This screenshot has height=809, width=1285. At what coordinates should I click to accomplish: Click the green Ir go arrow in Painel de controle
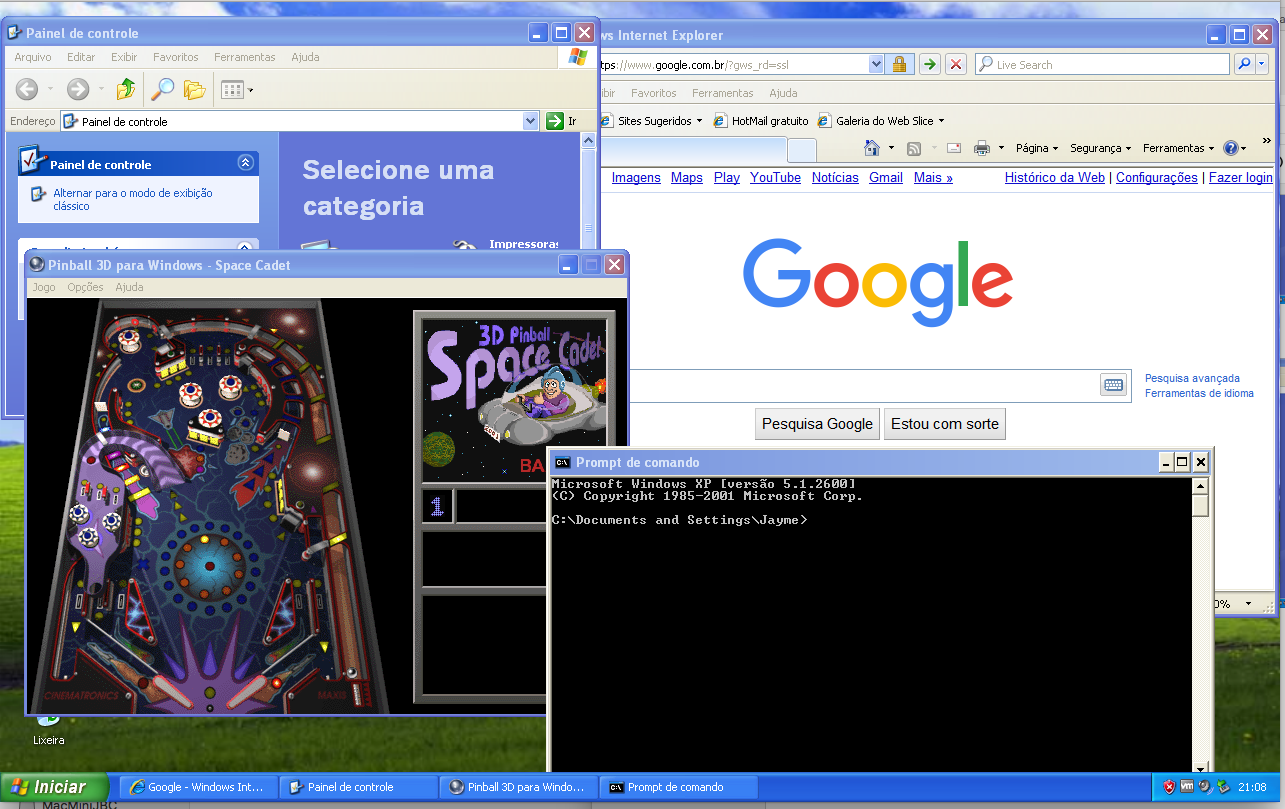pyautogui.click(x=555, y=121)
